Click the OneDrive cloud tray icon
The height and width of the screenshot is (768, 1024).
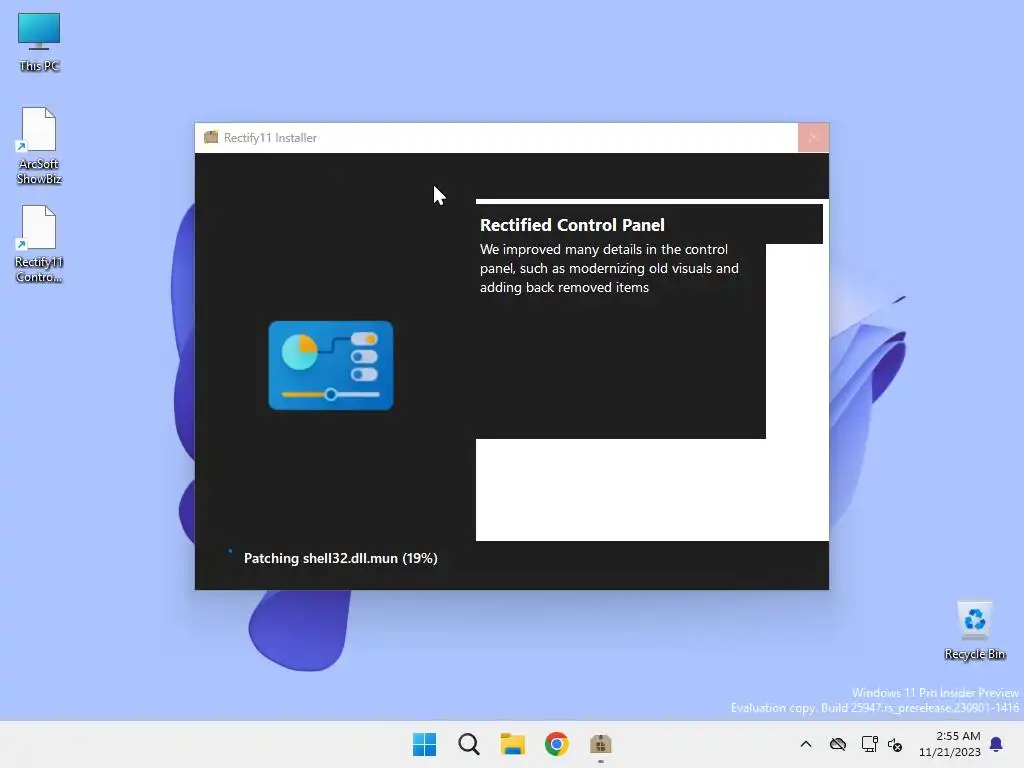click(838, 744)
